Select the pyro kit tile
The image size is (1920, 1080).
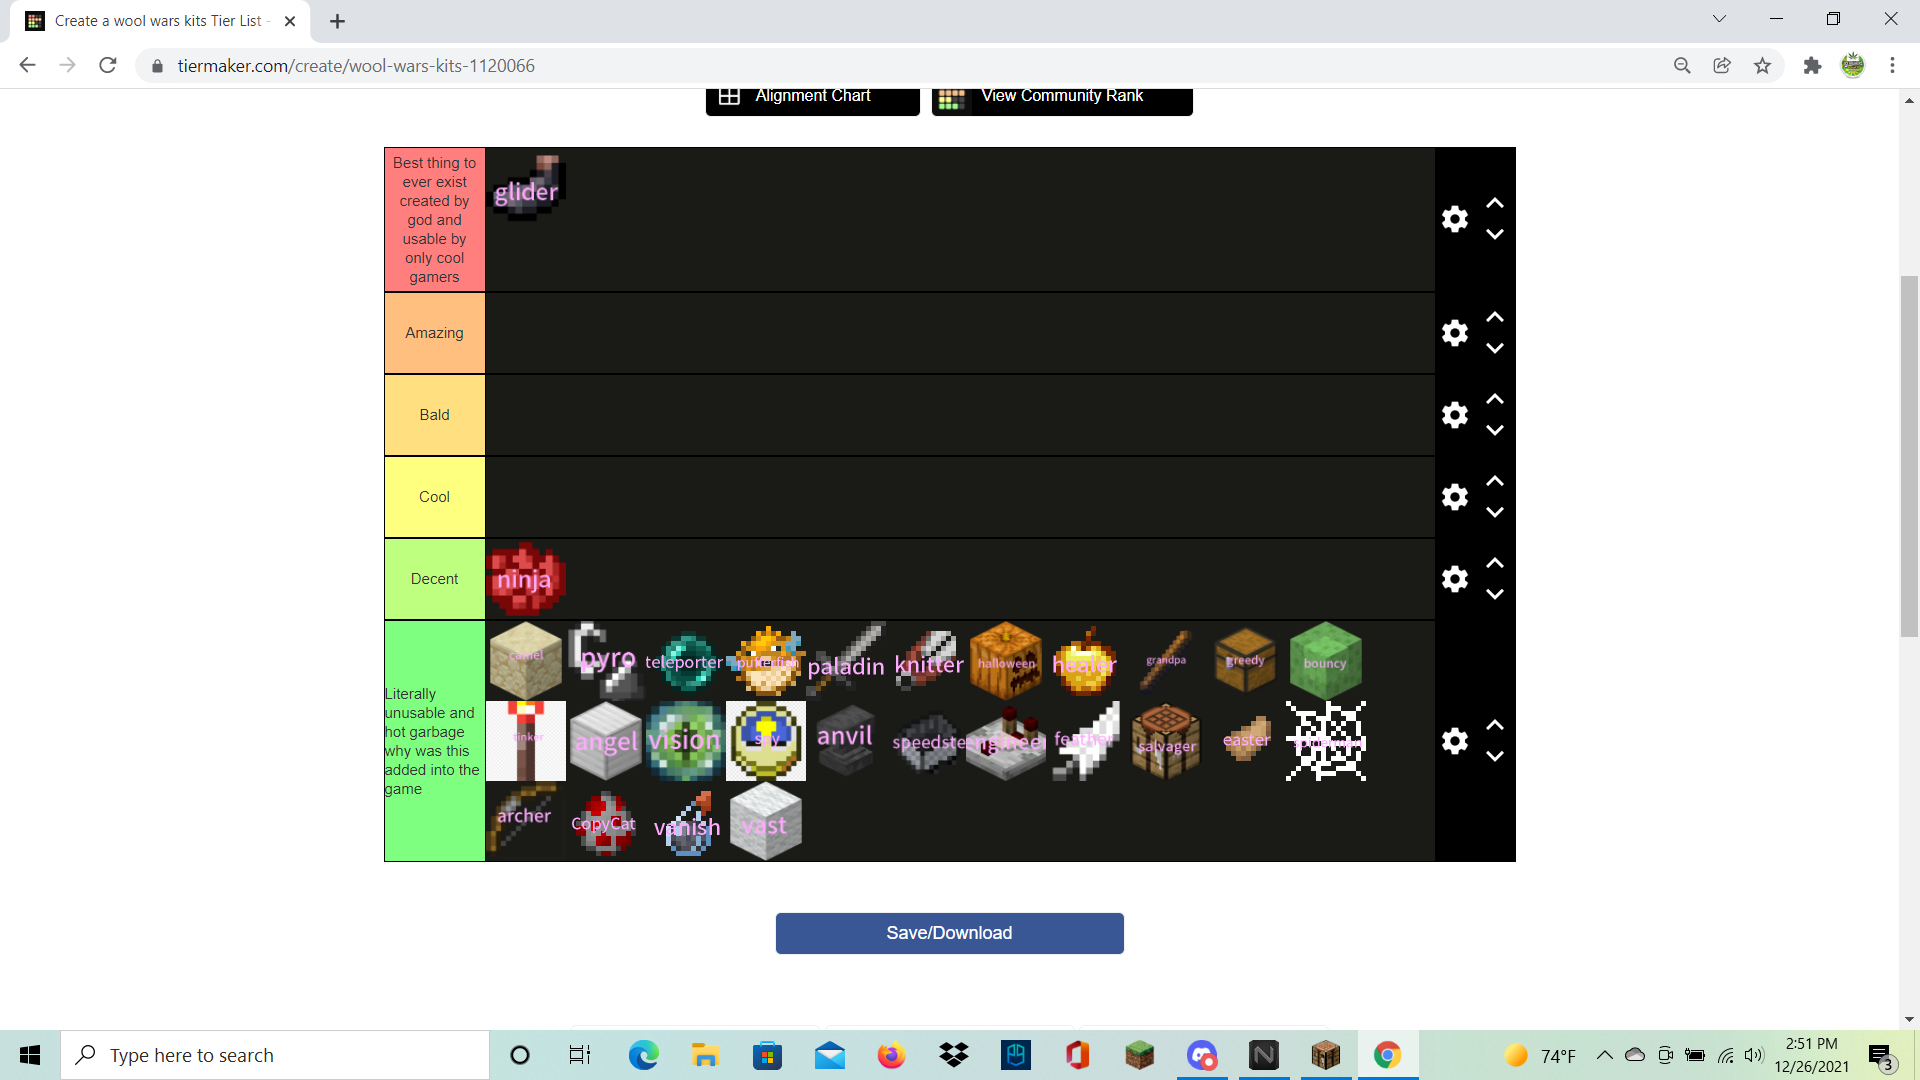[606, 661]
